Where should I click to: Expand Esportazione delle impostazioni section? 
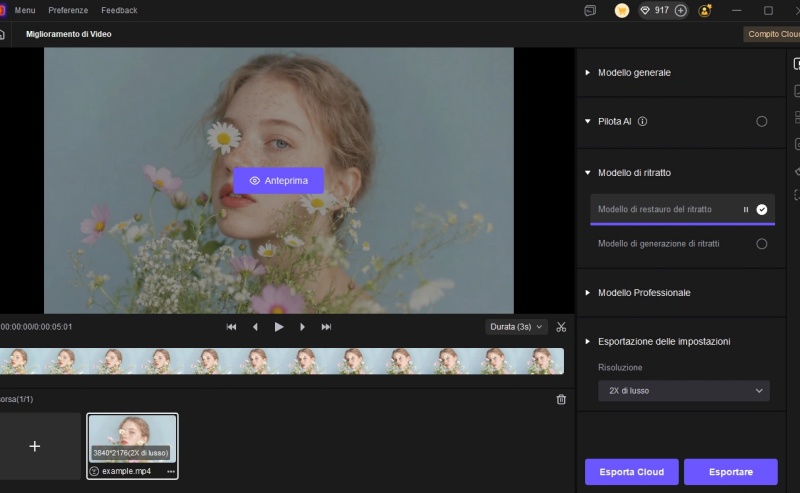coord(587,341)
